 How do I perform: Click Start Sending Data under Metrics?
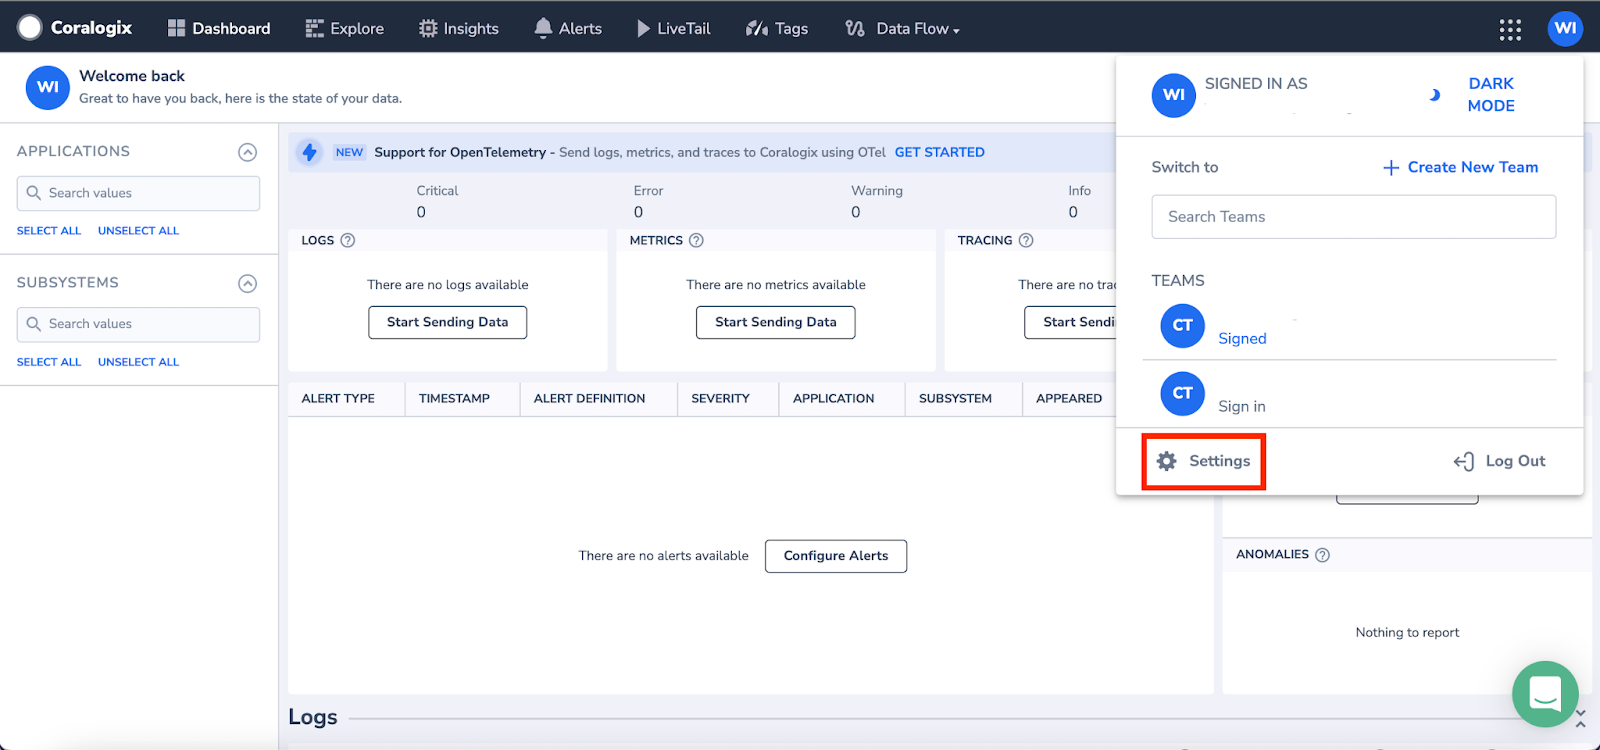click(776, 322)
